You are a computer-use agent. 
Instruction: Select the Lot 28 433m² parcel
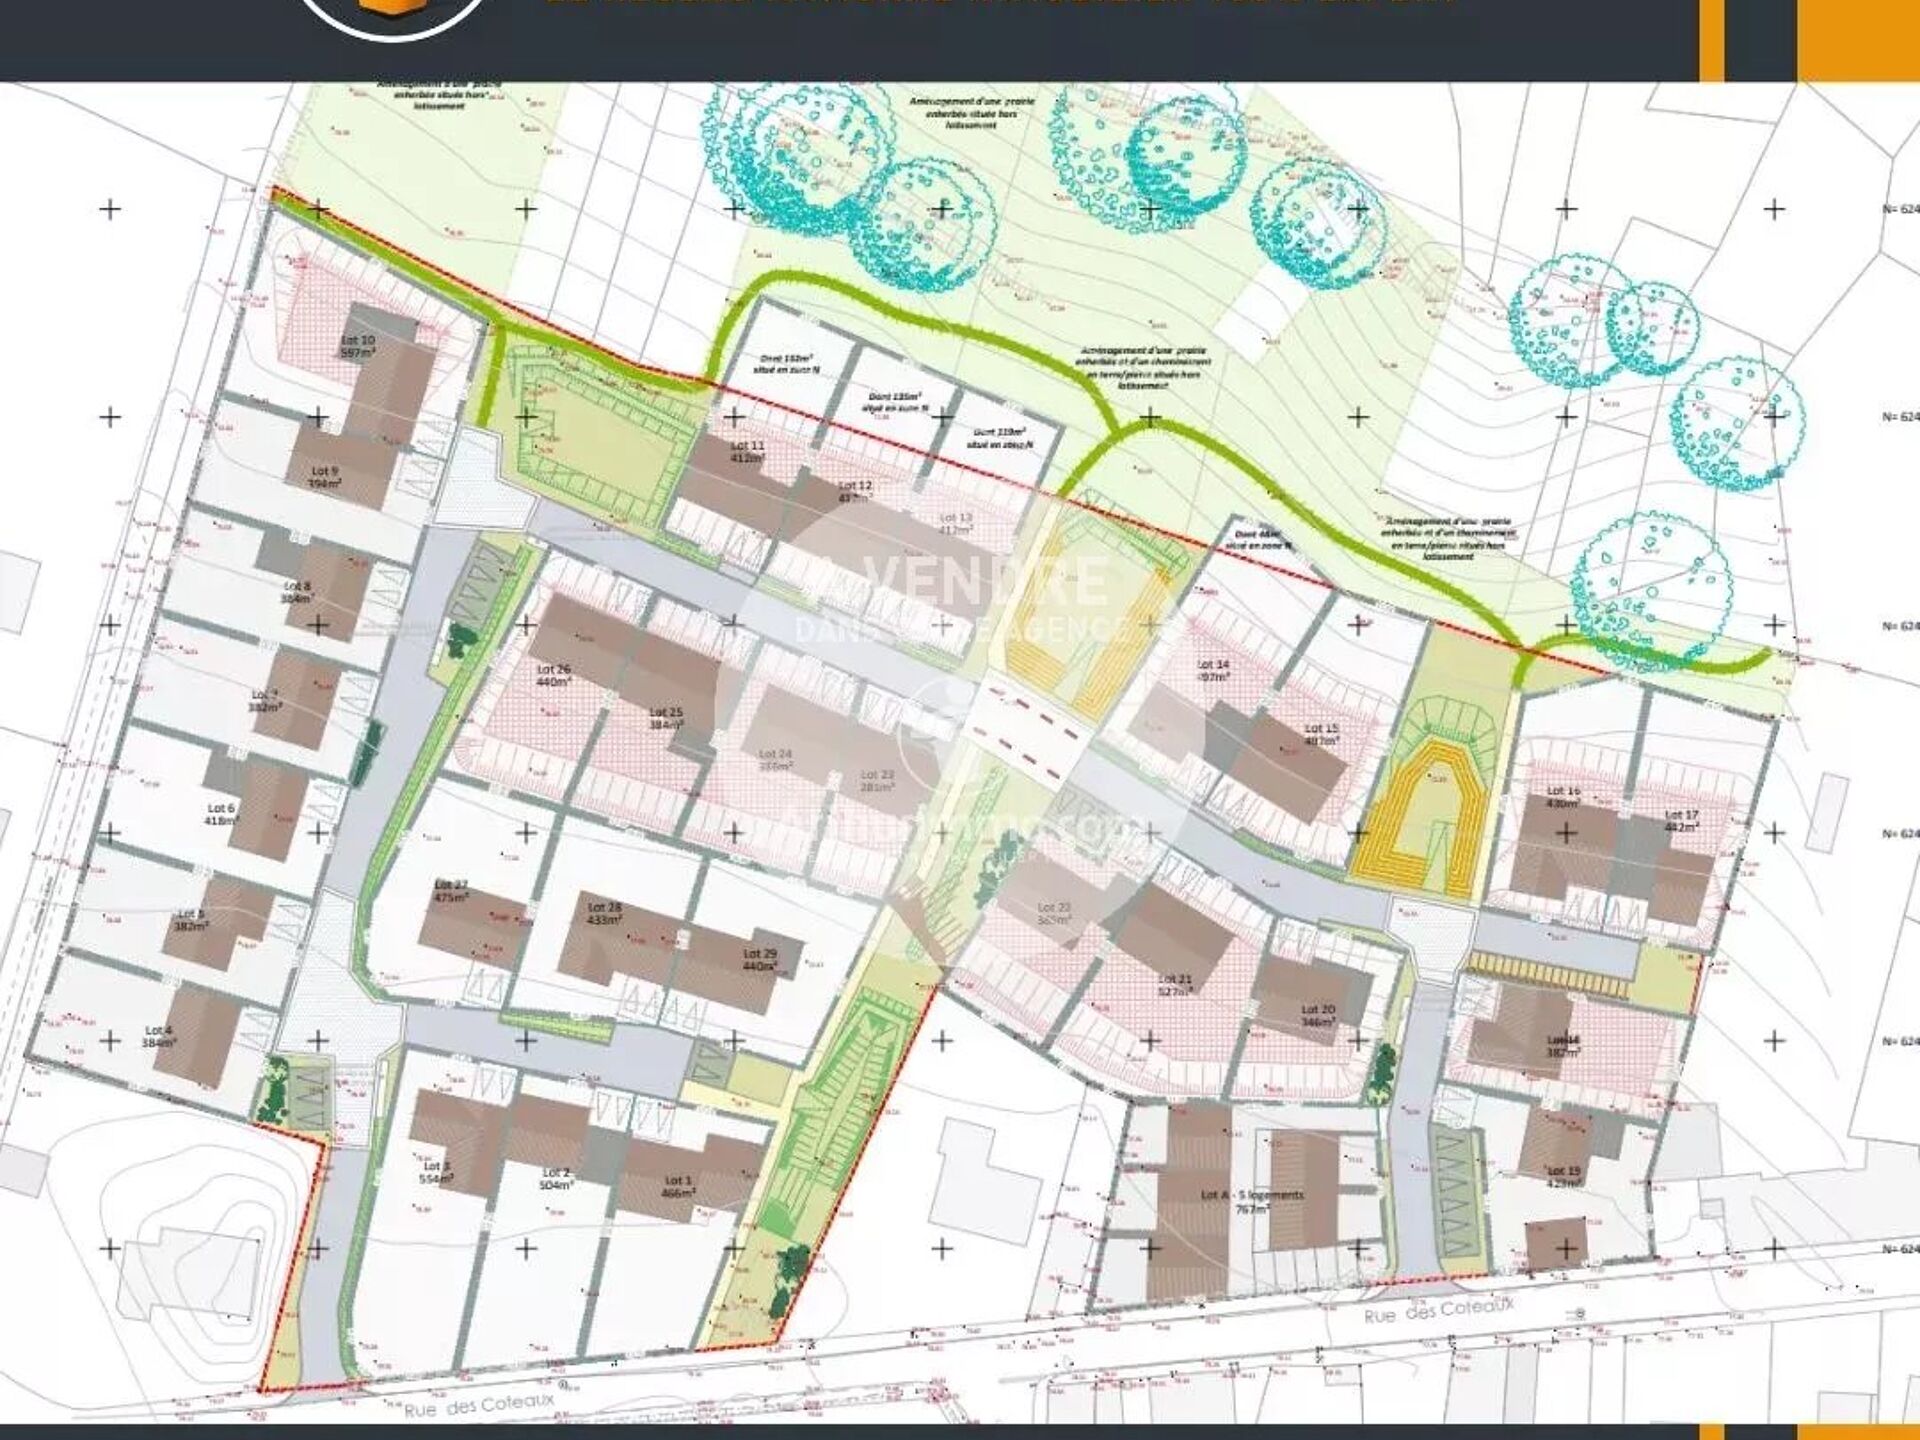(604, 914)
